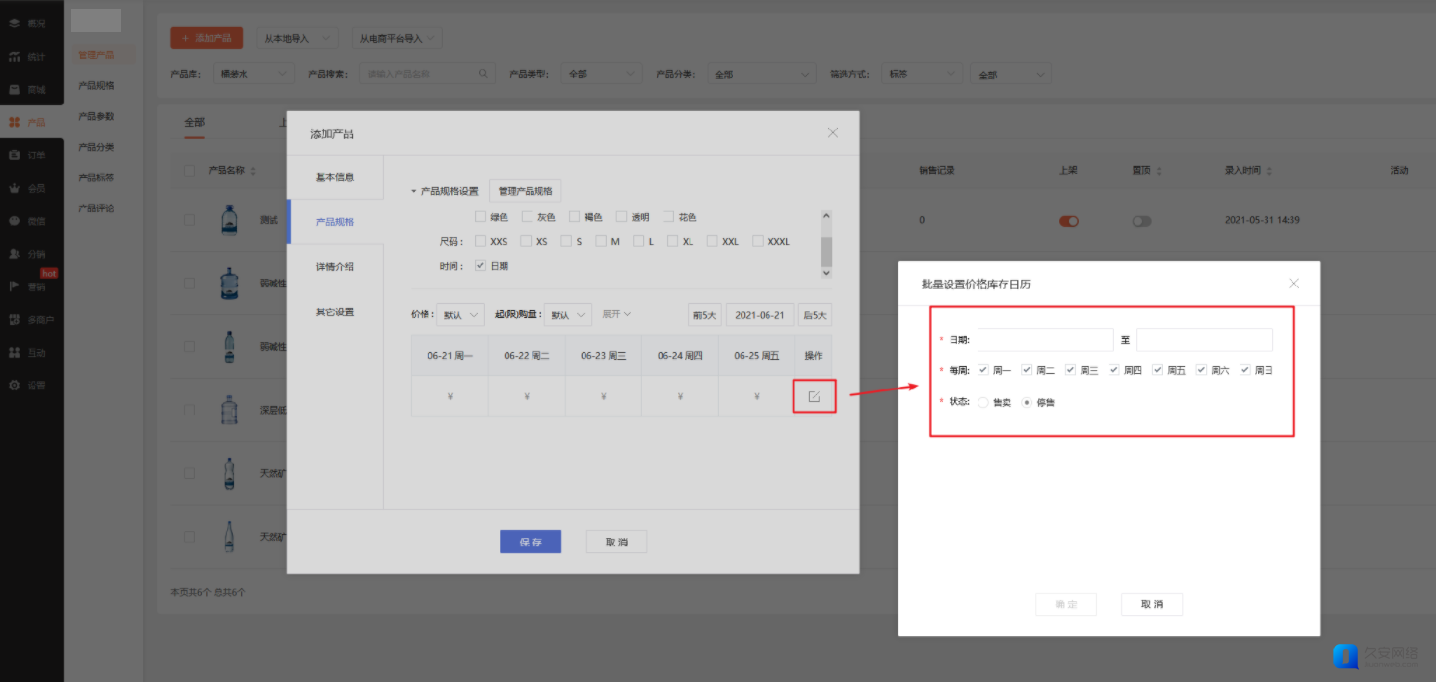The image size is (1436, 682).
Task: Click the 多商户 sidebar icon
Action: pos(14,320)
